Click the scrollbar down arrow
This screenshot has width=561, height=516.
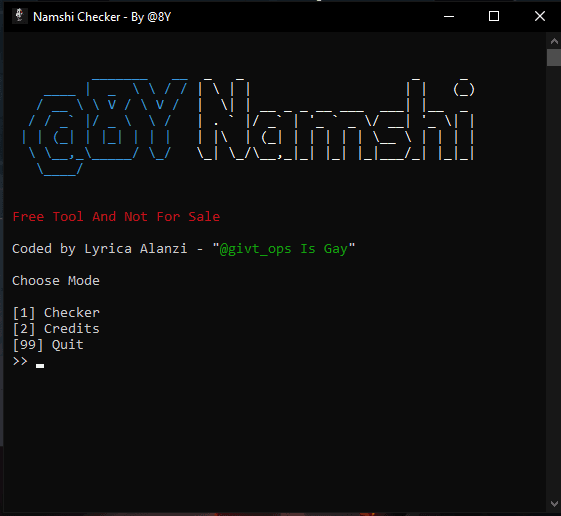tap(554, 503)
